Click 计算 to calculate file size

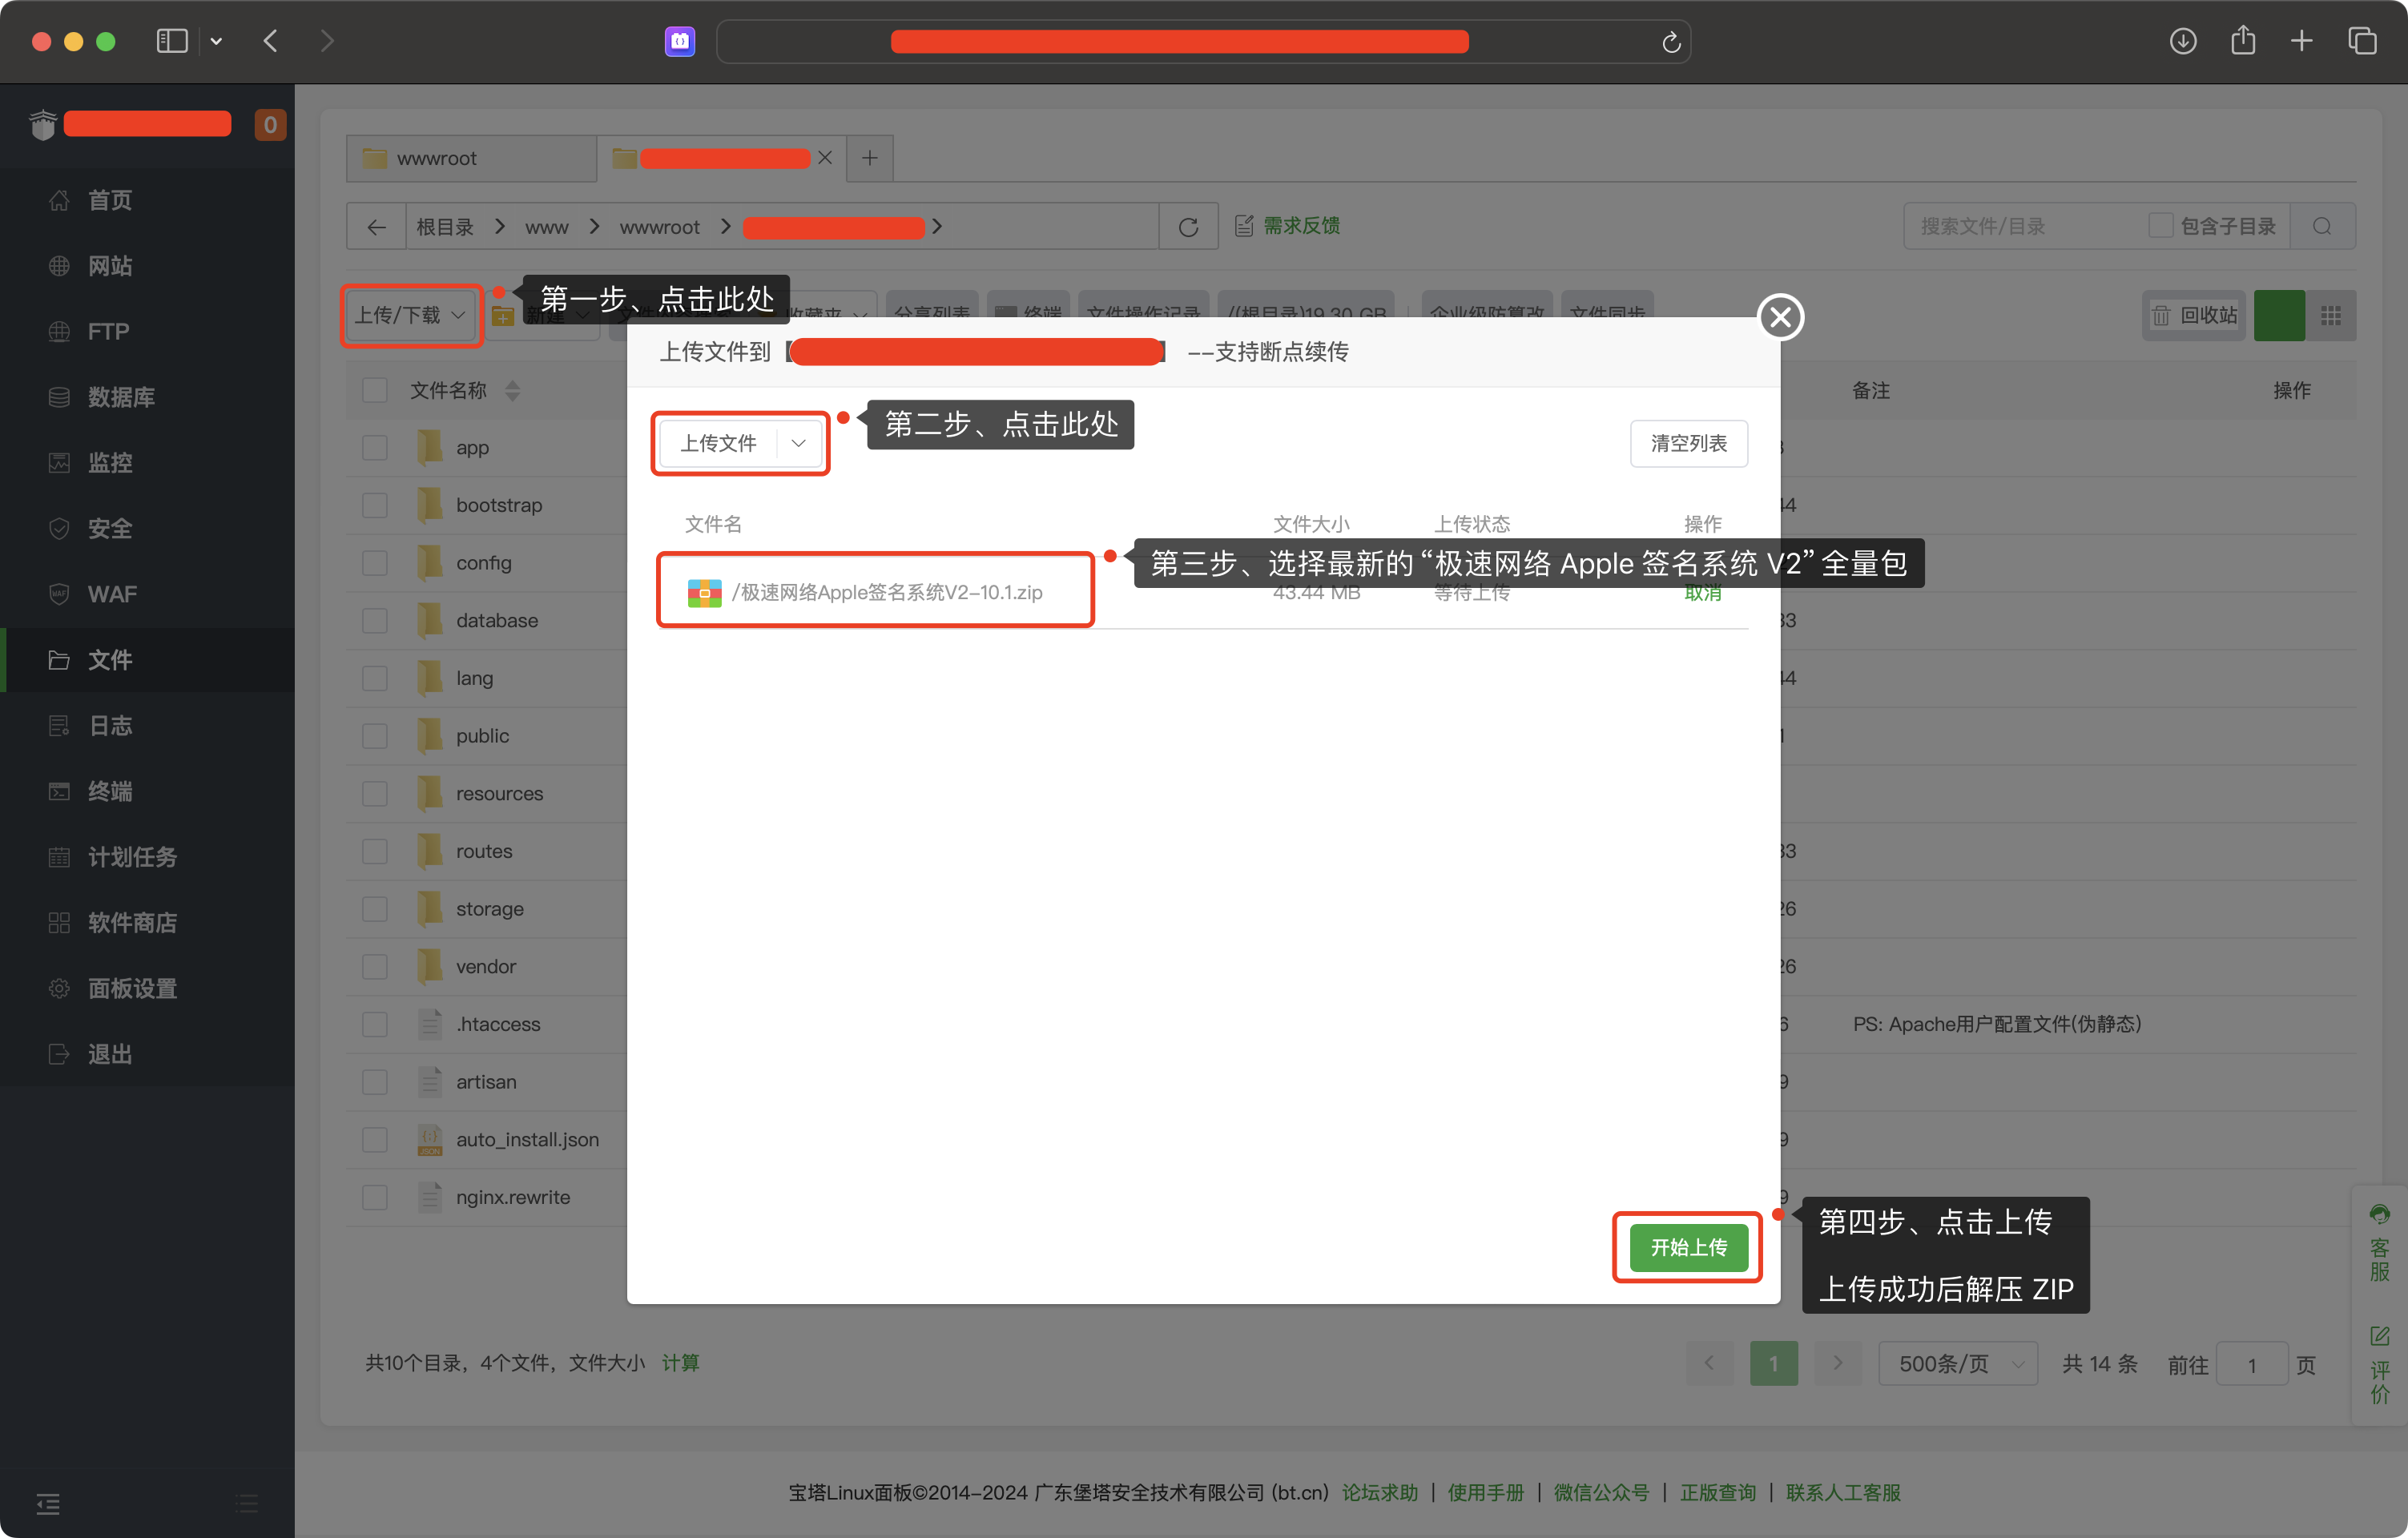[x=680, y=1363]
